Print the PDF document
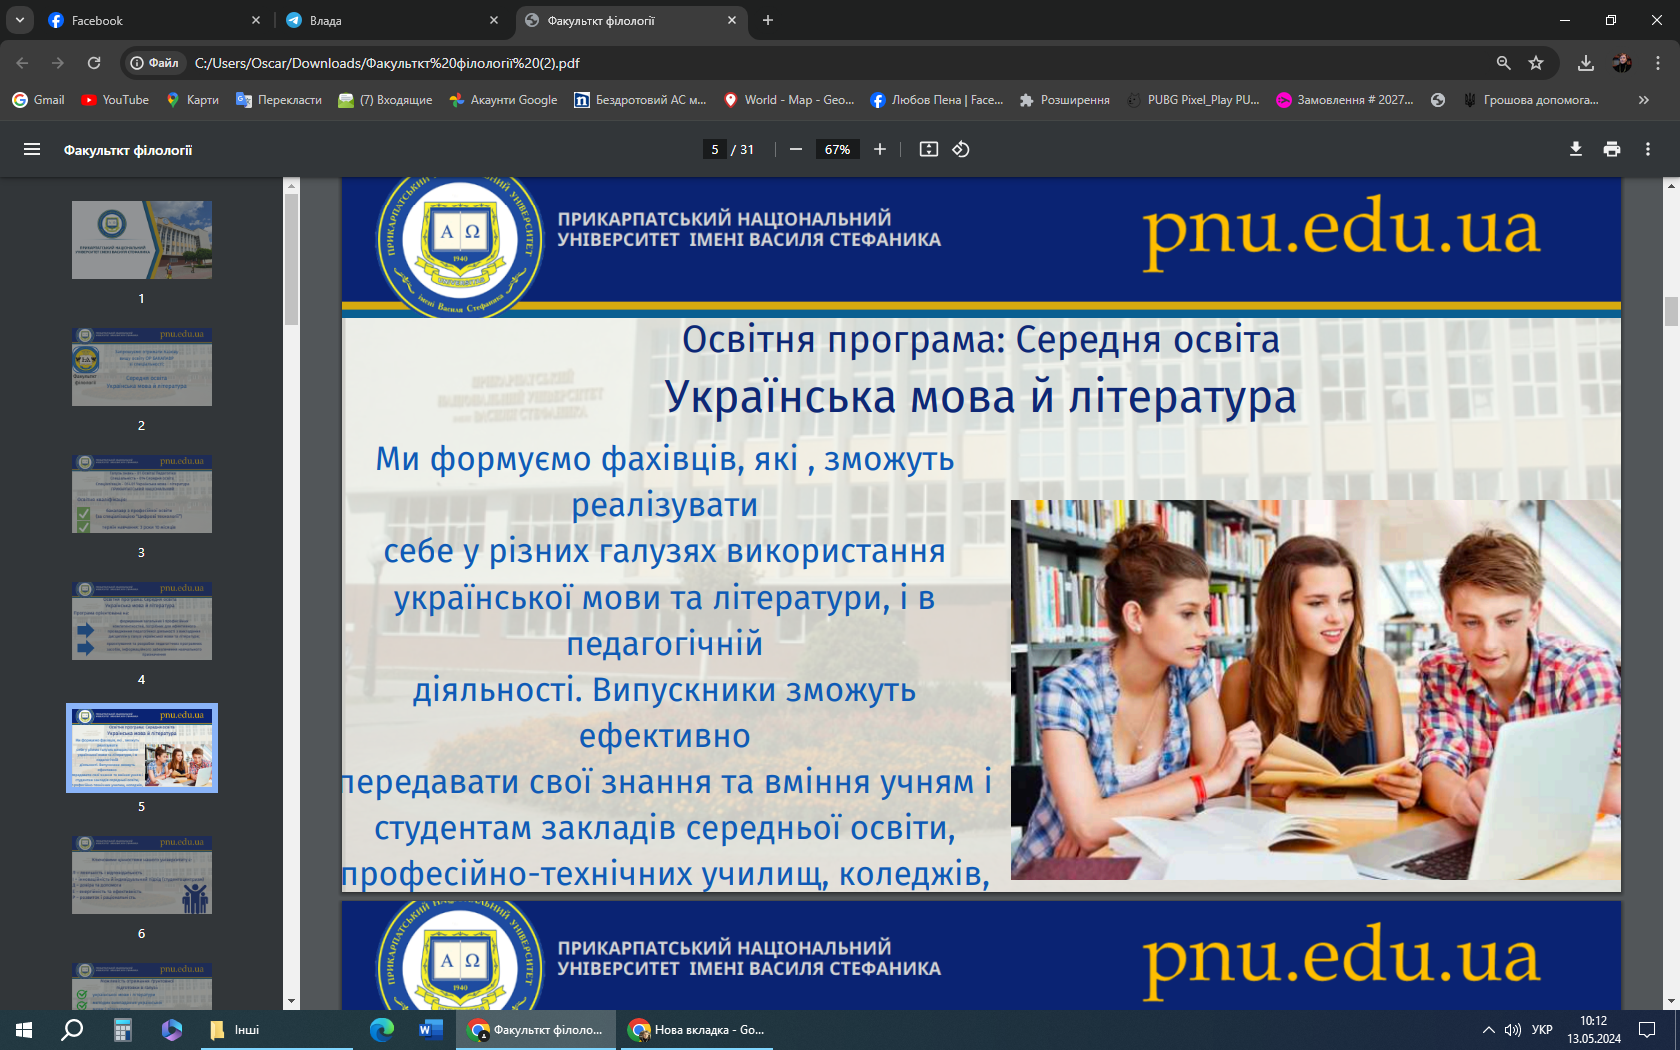The width and height of the screenshot is (1680, 1050). coord(1612,149)
